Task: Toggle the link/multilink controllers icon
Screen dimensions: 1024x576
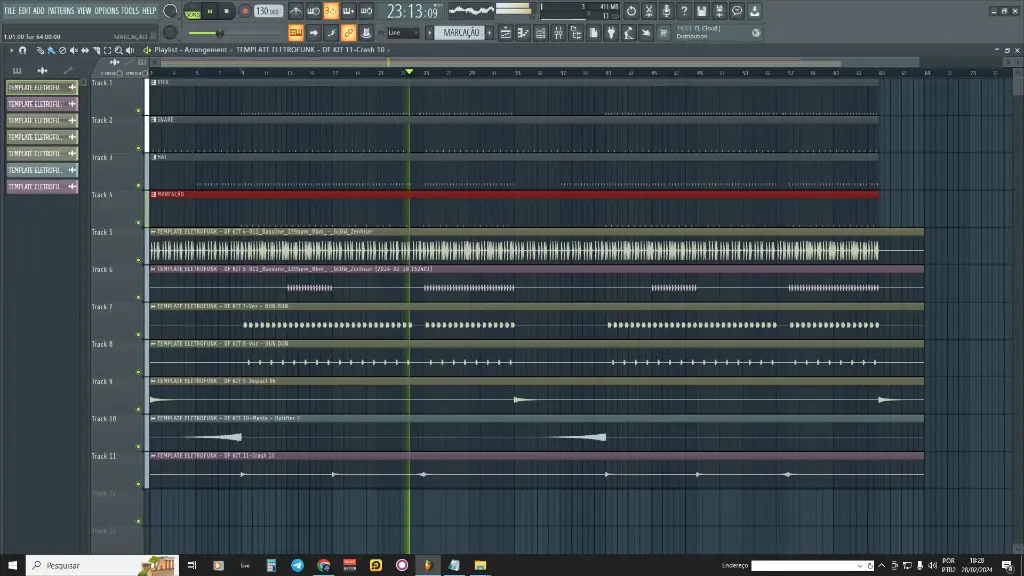Action: coord(349,33)
